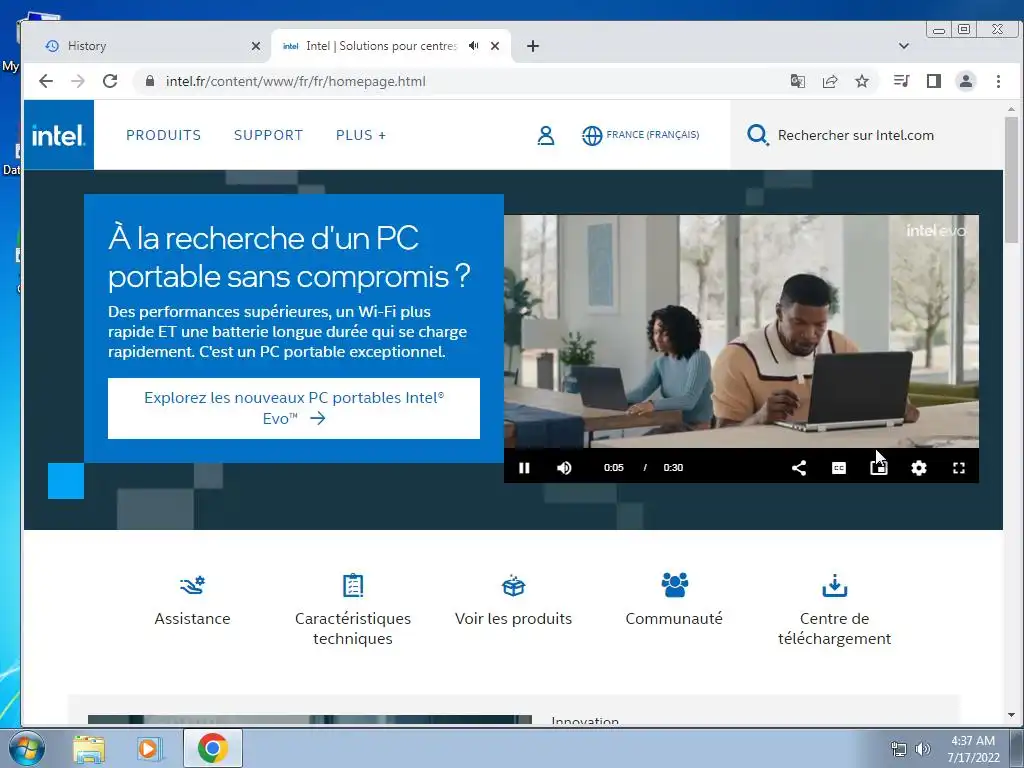Click the site lock icon in address bar
The height and width of the screenshot is (768, 1024).
click(x=150, y=81)
